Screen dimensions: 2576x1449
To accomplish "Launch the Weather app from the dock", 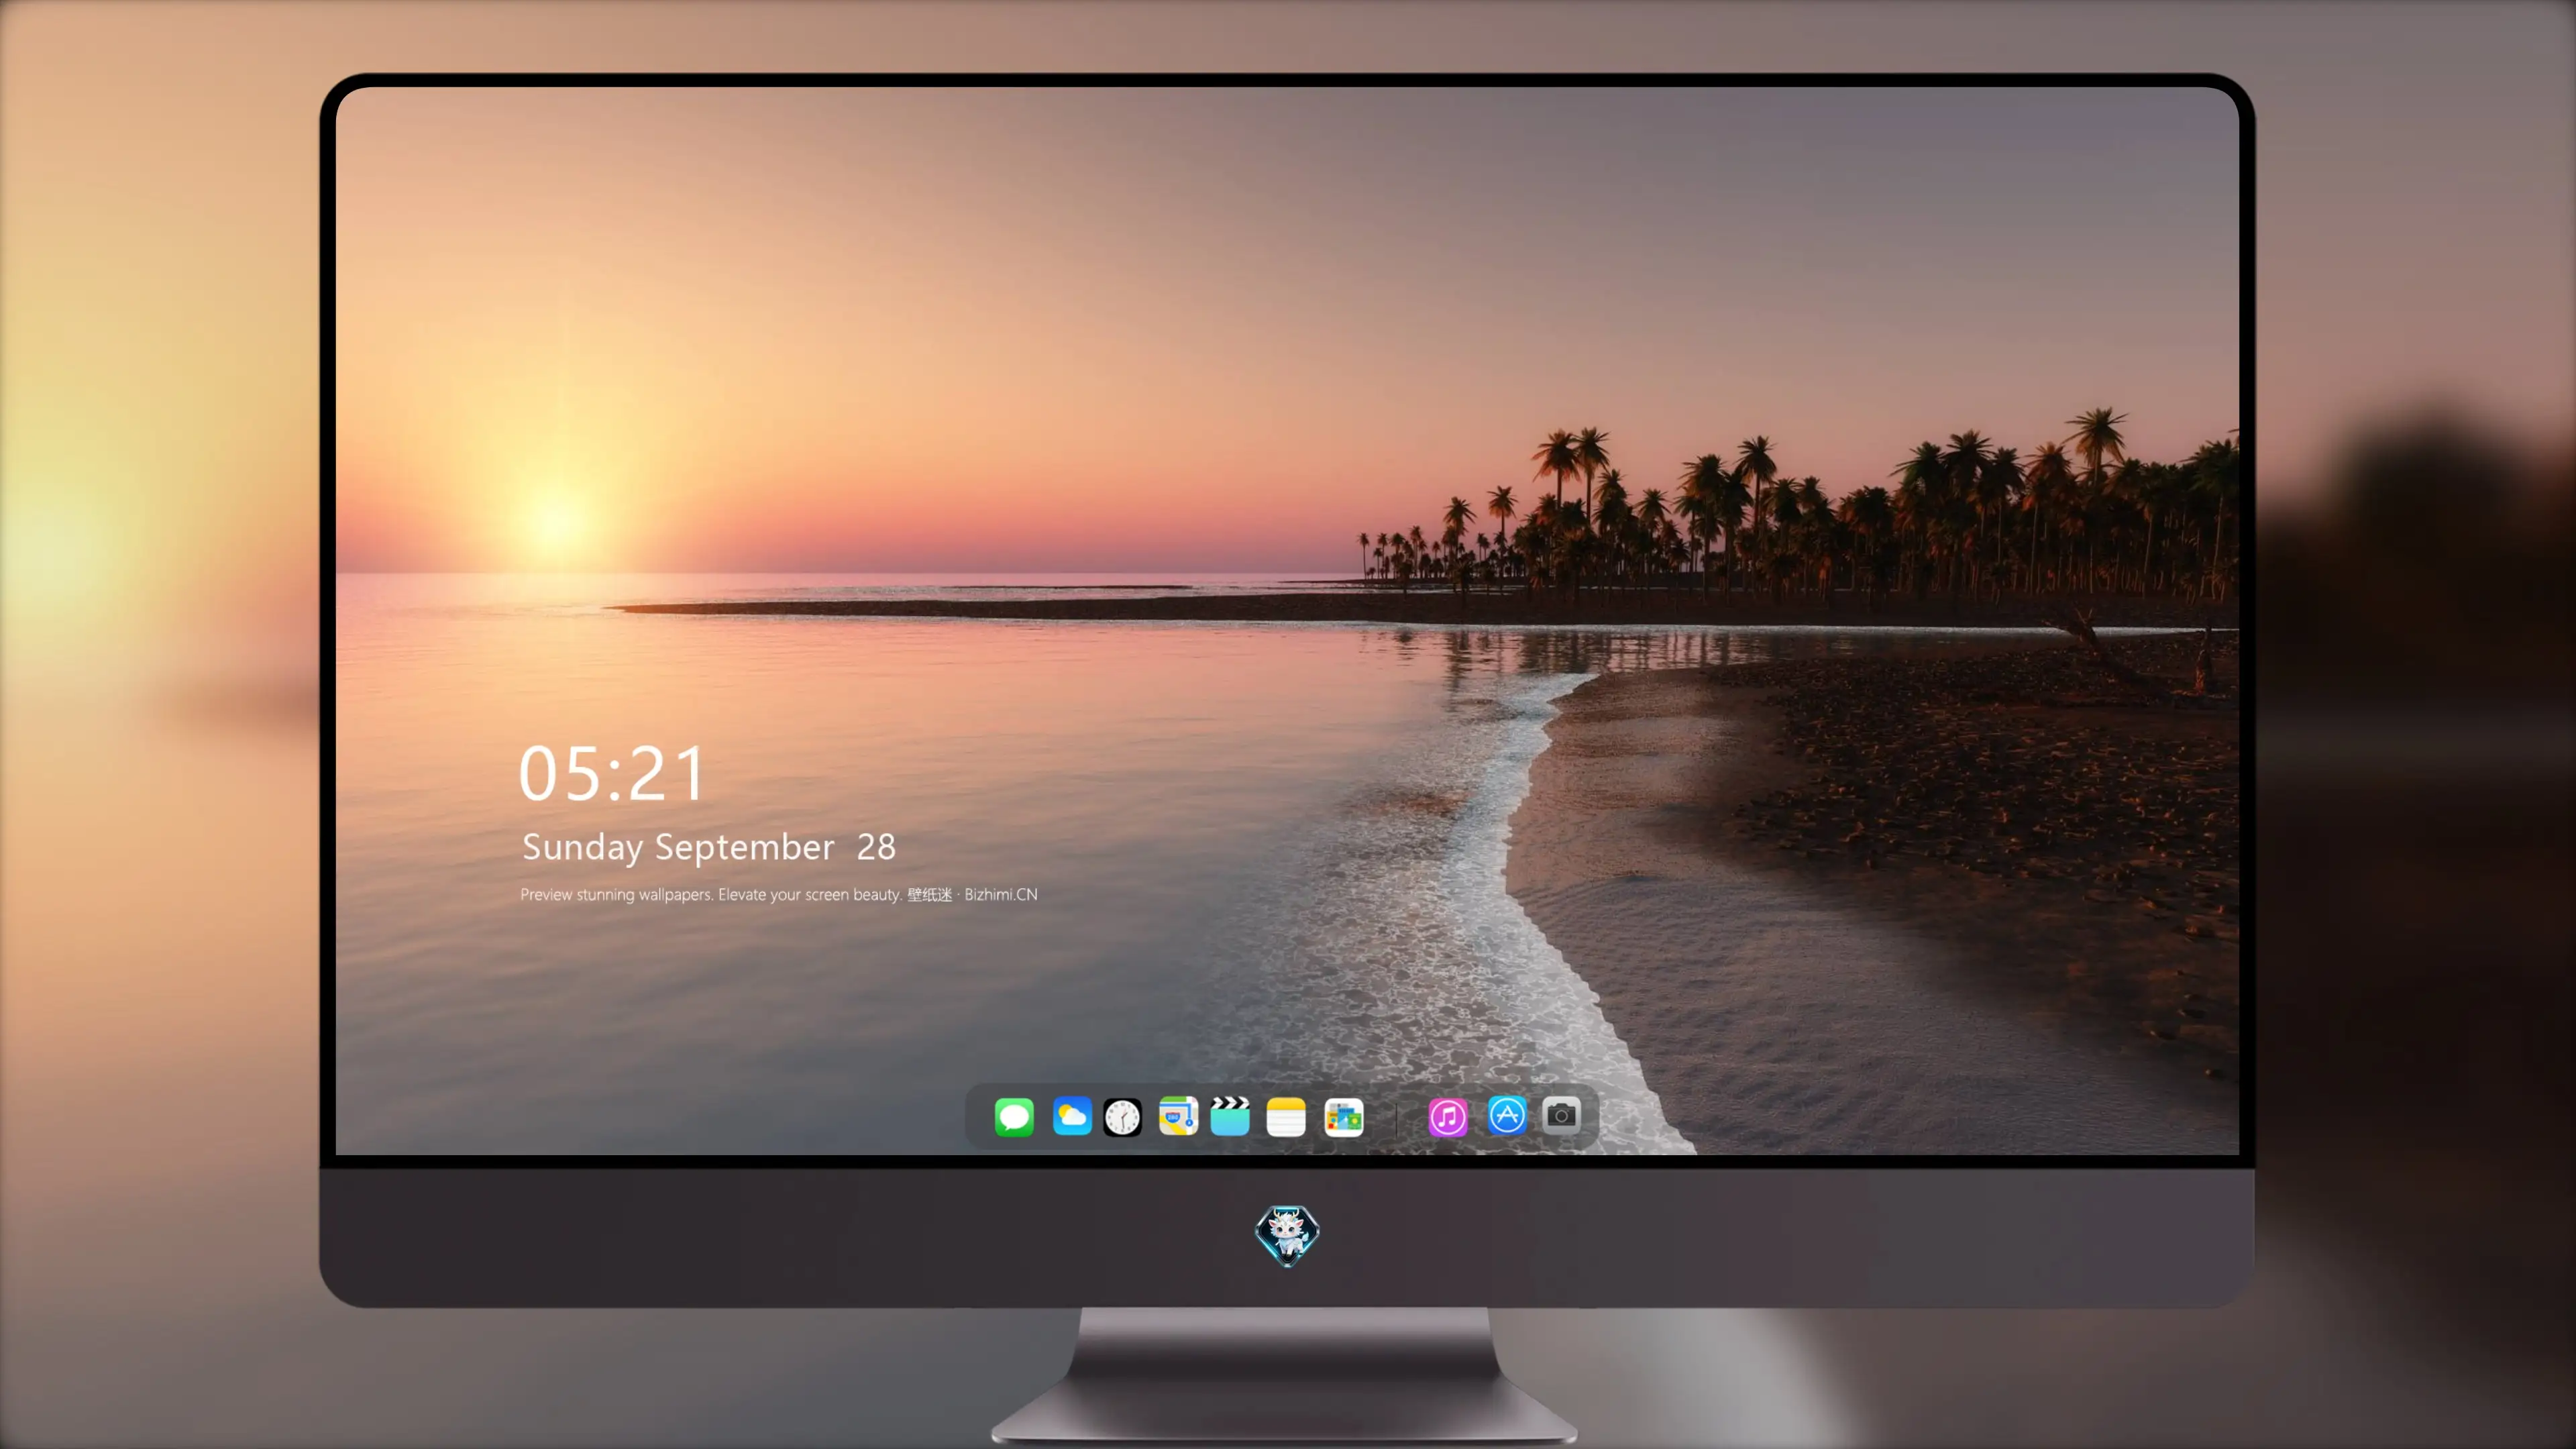I will (1072, 1117).
